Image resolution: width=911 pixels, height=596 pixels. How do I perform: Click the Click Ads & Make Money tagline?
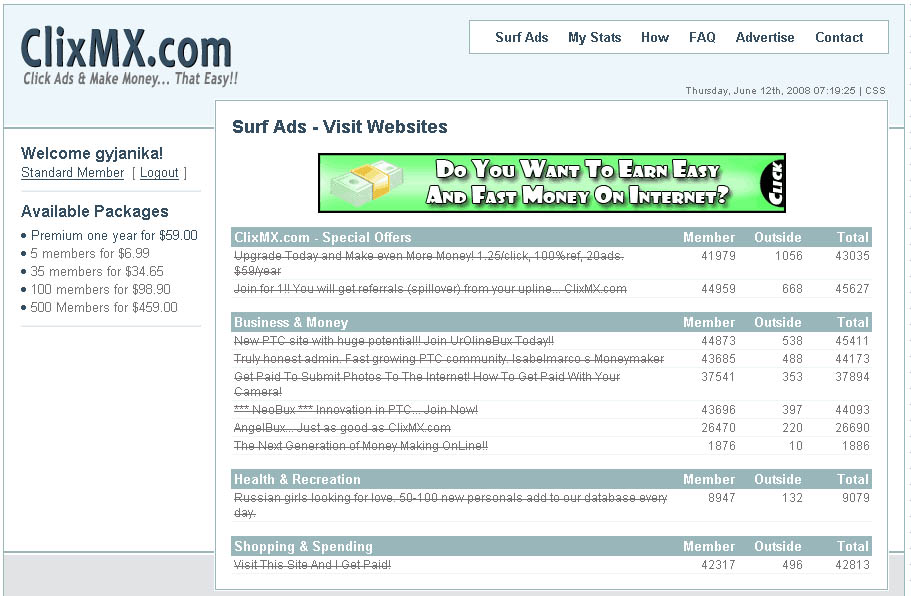click(x=130, y=78)
